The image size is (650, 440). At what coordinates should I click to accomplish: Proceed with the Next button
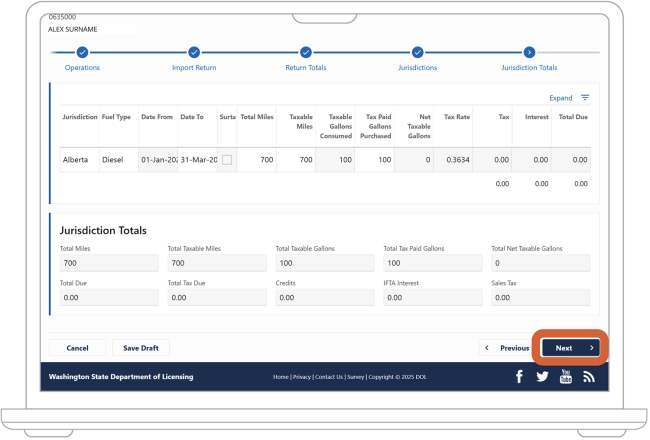coord(570,348)
